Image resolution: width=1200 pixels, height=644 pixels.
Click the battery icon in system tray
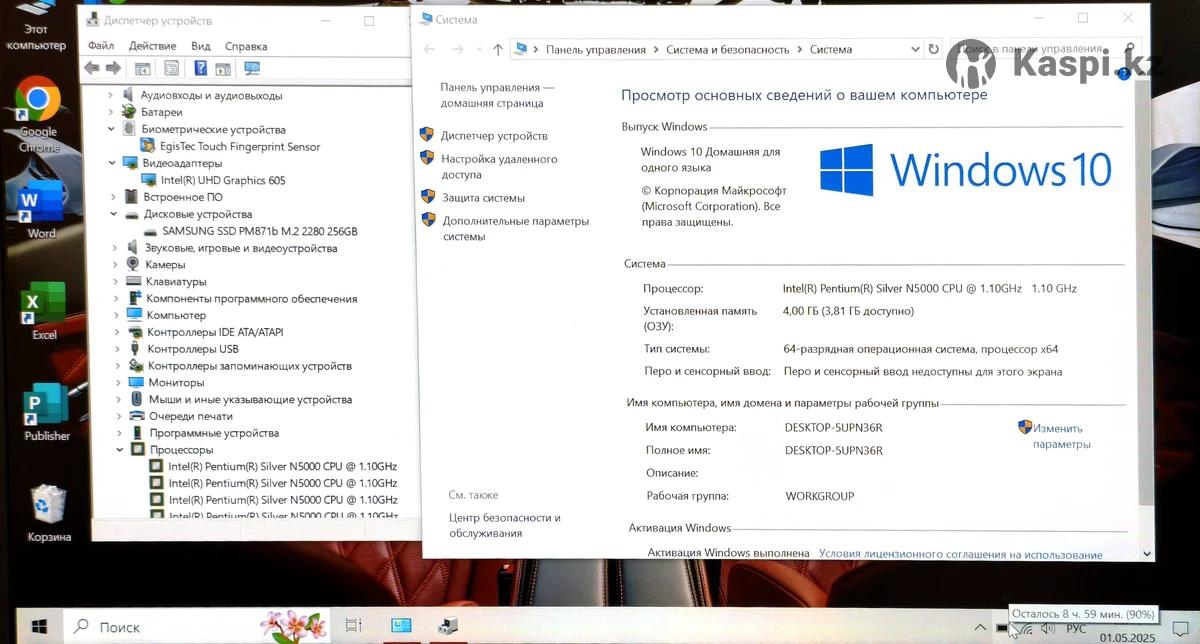(1002, 628)
